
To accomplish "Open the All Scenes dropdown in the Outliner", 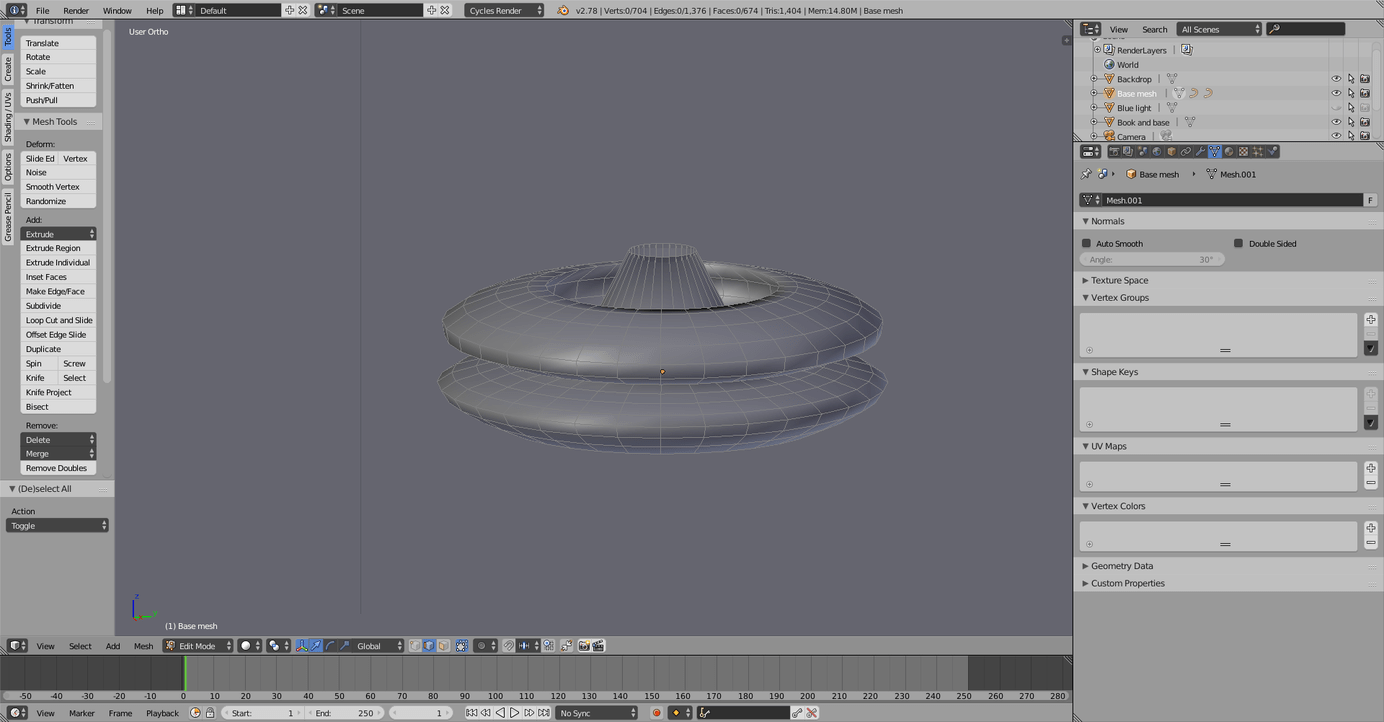I will (1219, 28).
